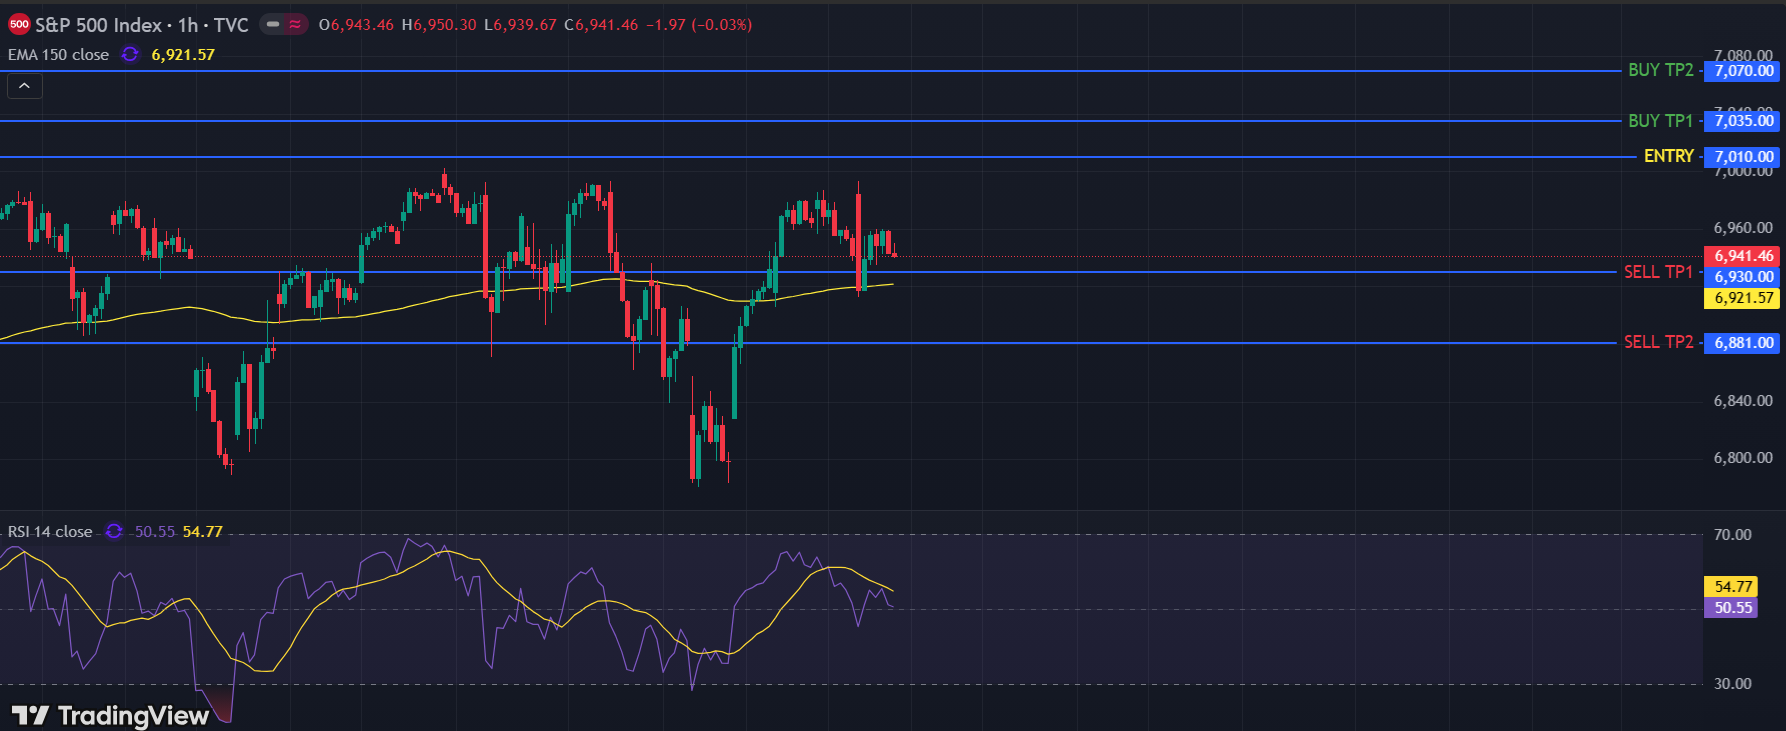Select the RSI 14 close indicator label
This screenshot has height=731, width=1786.
click(x=50, y=532)
